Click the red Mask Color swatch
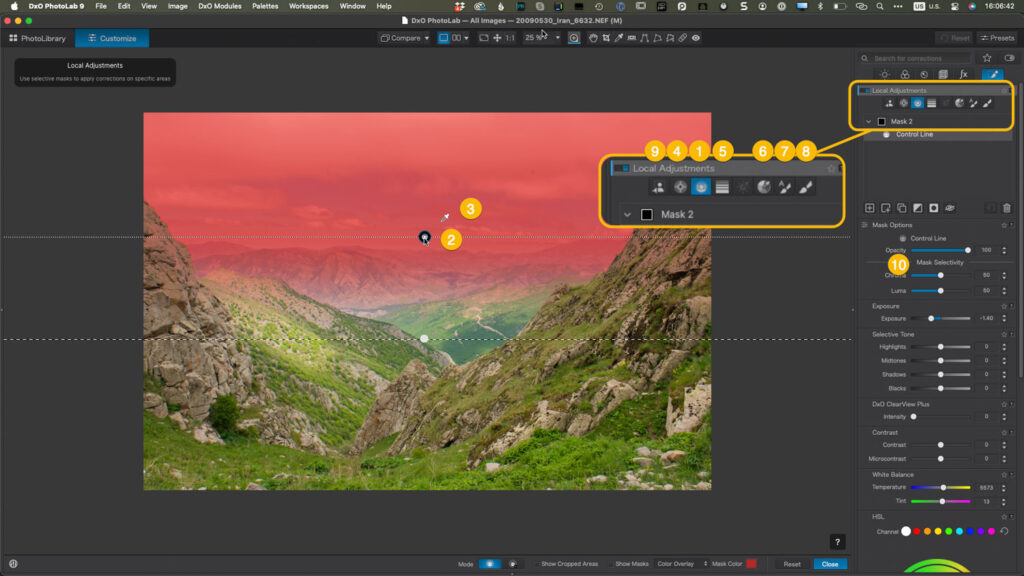 [751, 564]
